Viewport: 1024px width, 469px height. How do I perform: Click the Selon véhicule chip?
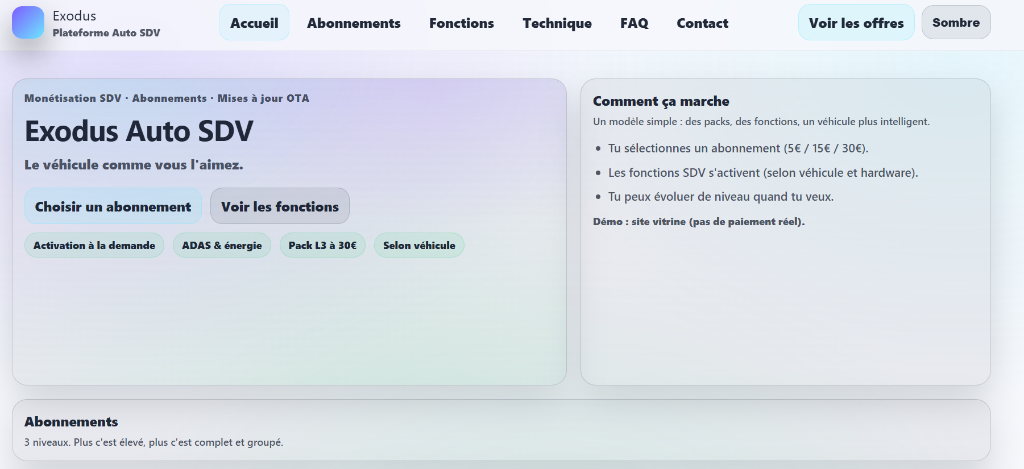[419, 245]
